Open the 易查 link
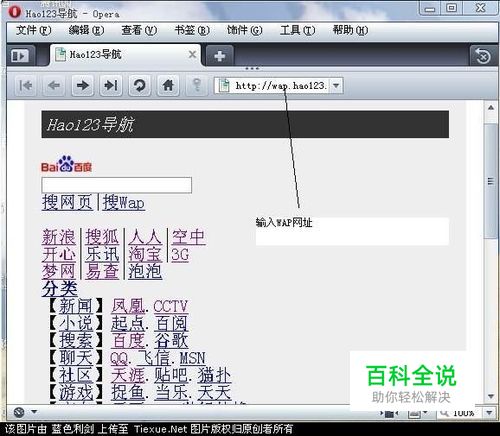Screen dimensions: 500x436 (102, 271)
